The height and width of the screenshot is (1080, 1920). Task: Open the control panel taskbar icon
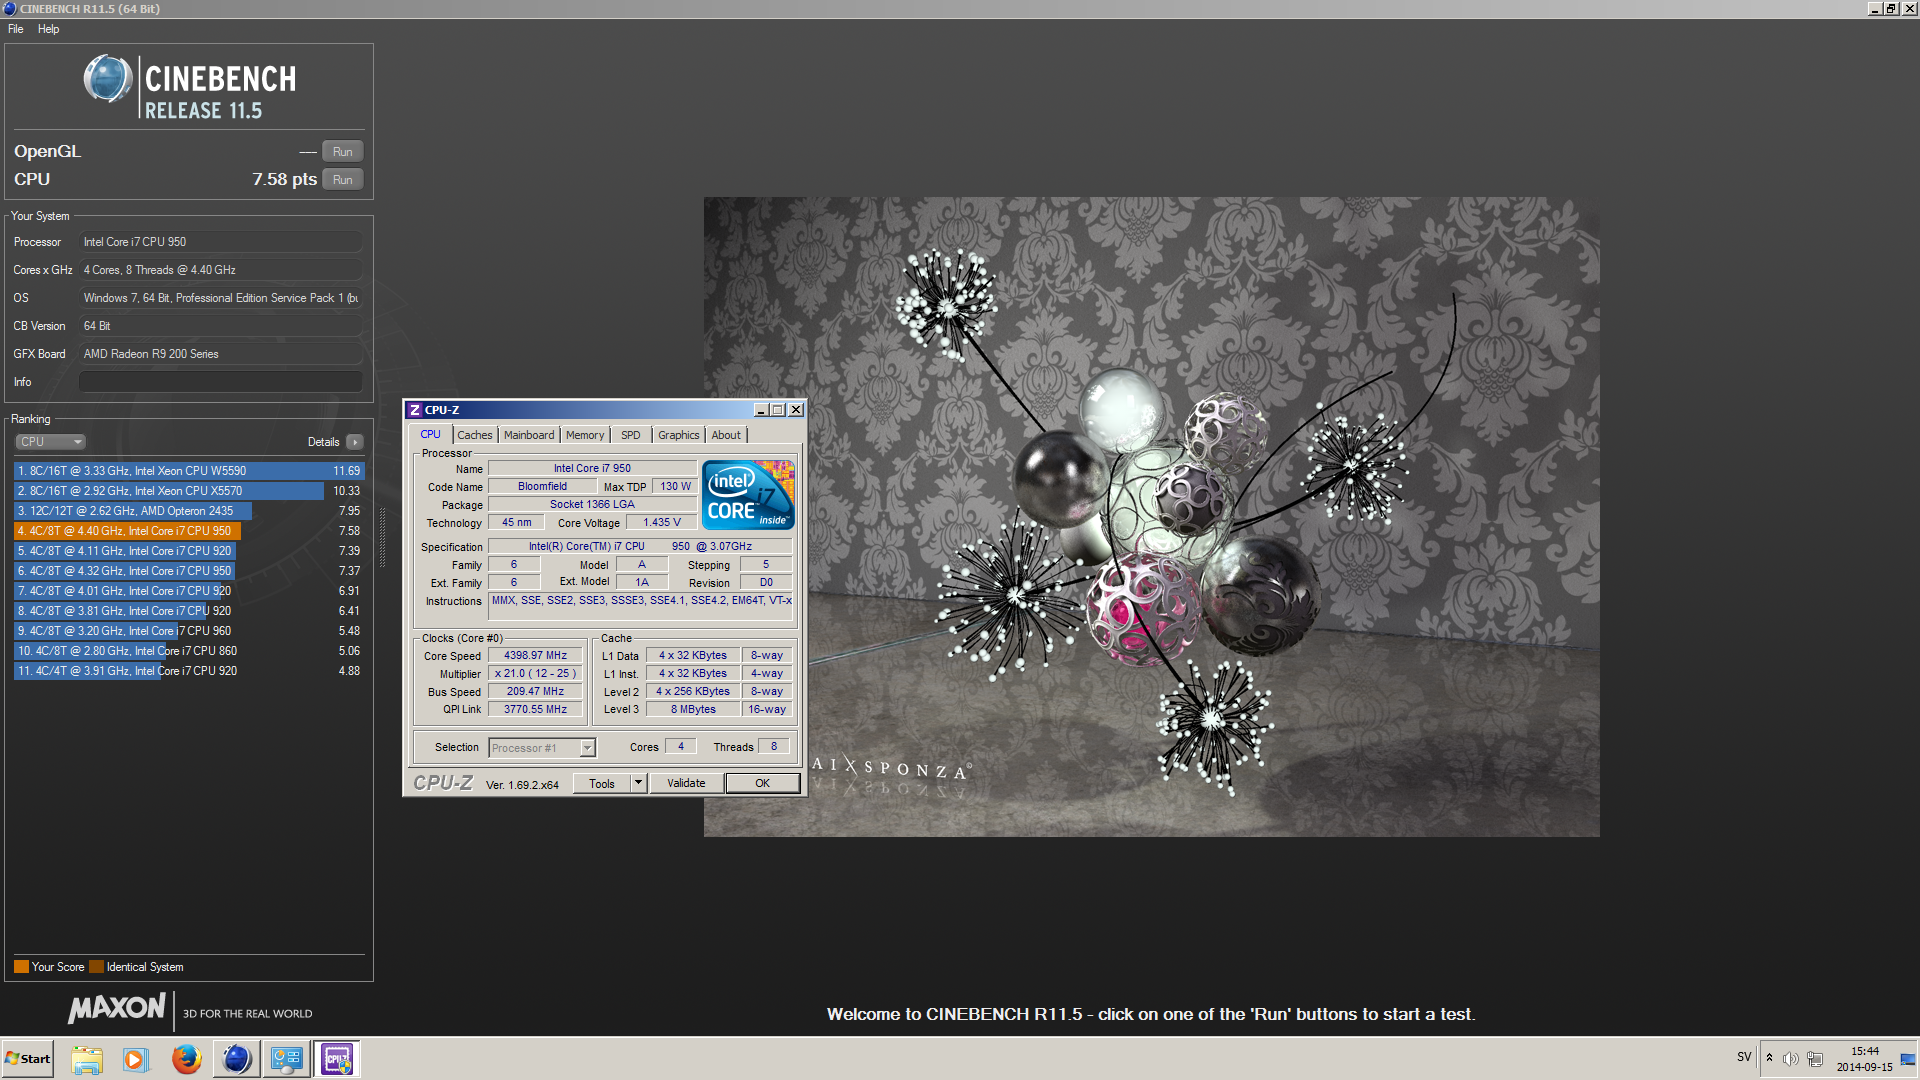[x=287, y=1059]
